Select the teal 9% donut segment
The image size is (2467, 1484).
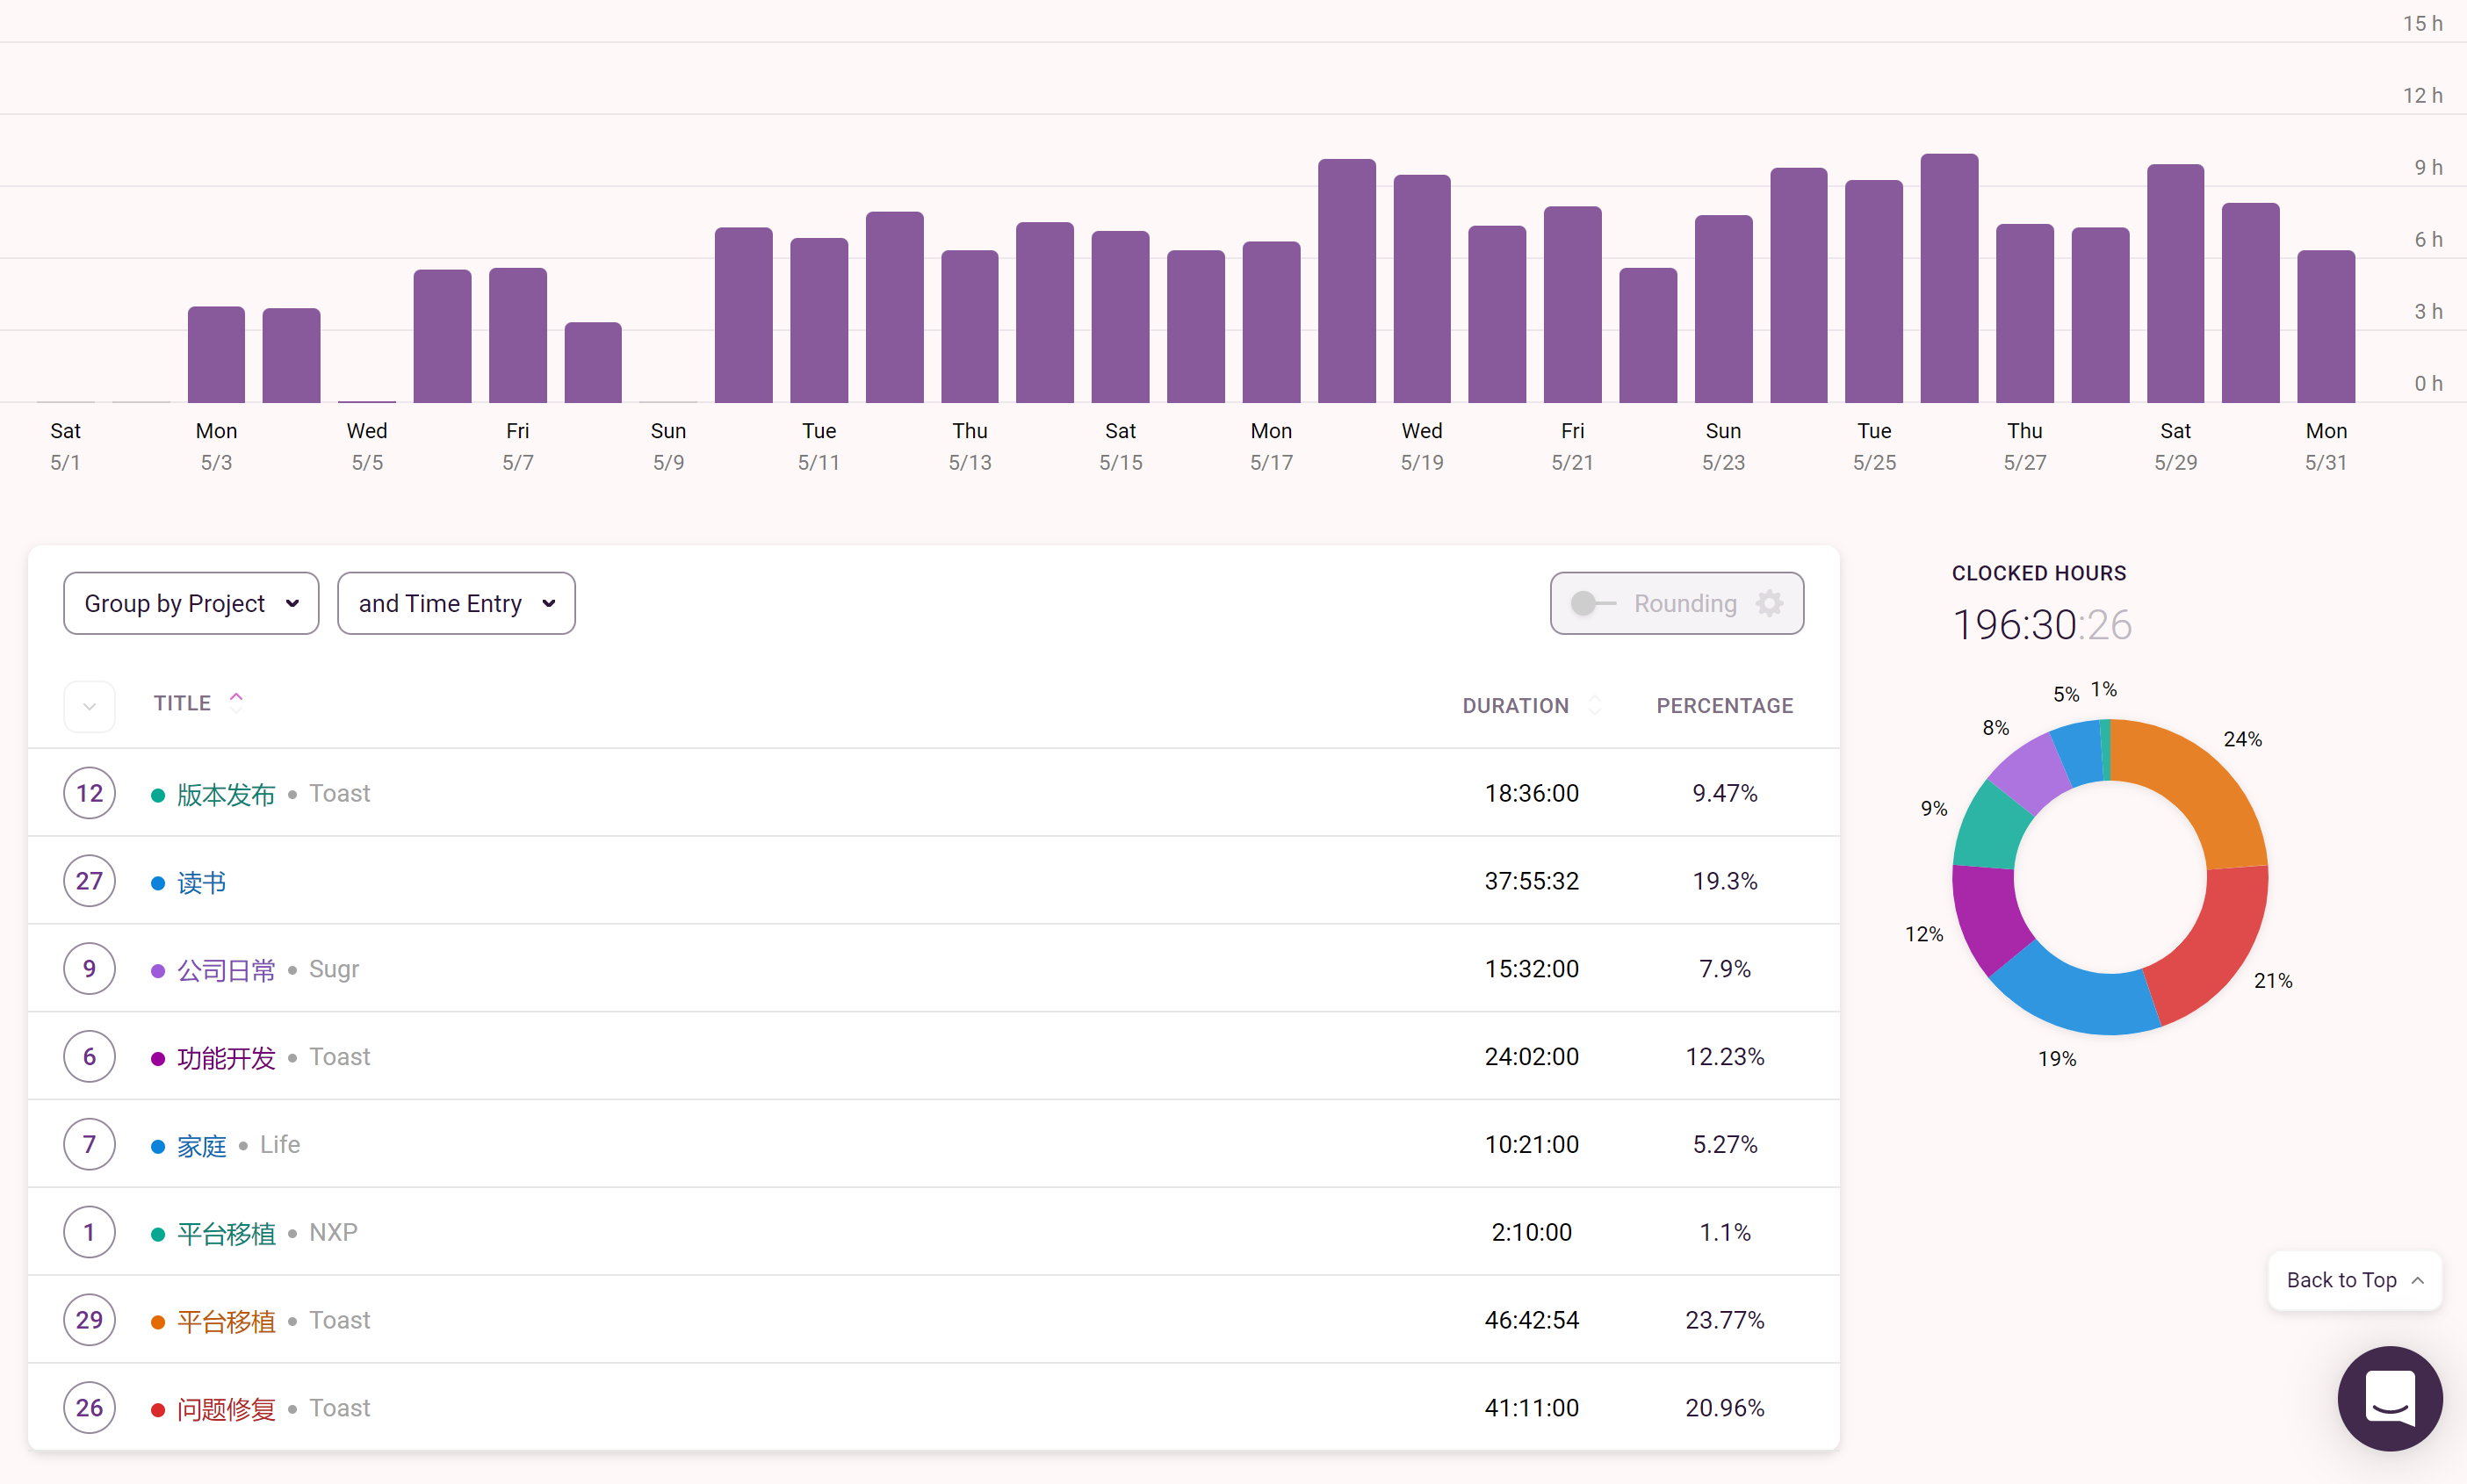1990,828
